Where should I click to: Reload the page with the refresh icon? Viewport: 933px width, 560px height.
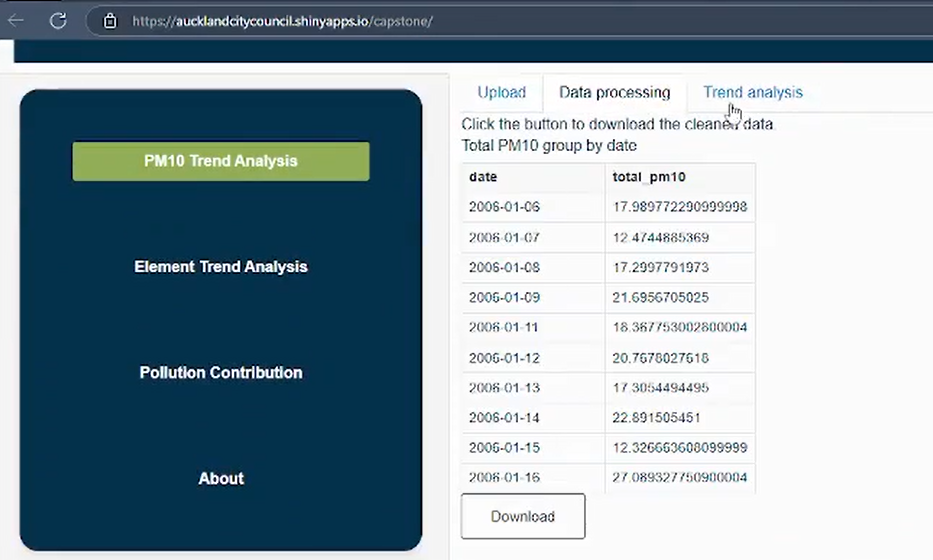tap(58, 20)
